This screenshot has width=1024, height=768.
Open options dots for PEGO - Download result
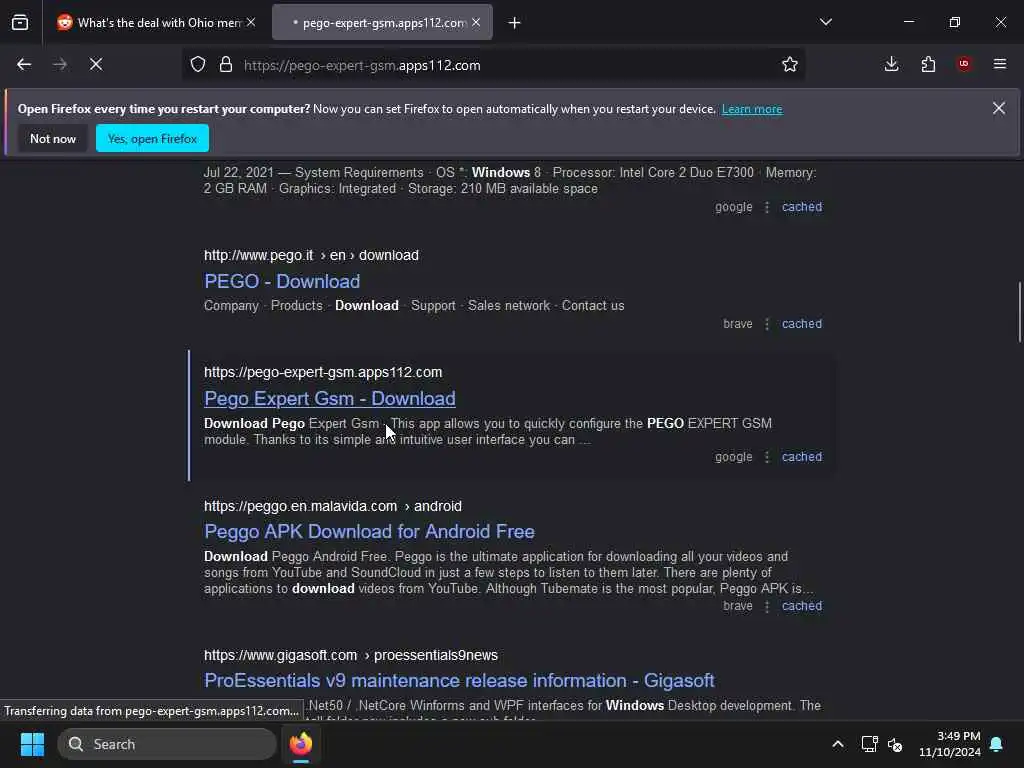click(767, 324)
